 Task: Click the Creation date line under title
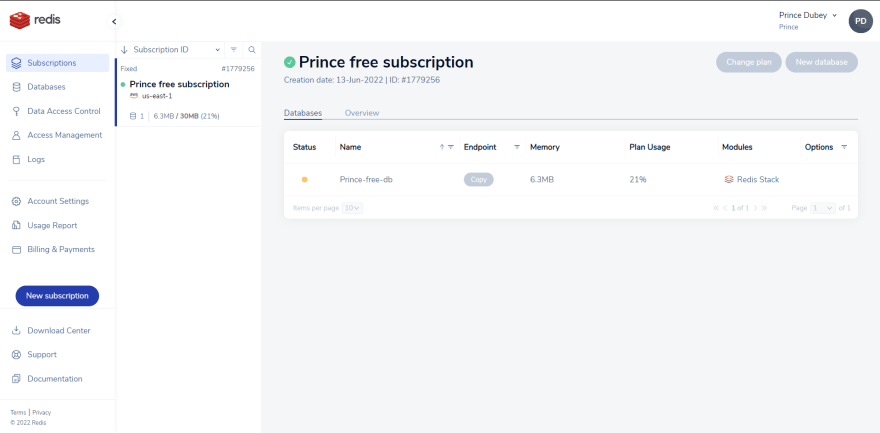point(362,80)
